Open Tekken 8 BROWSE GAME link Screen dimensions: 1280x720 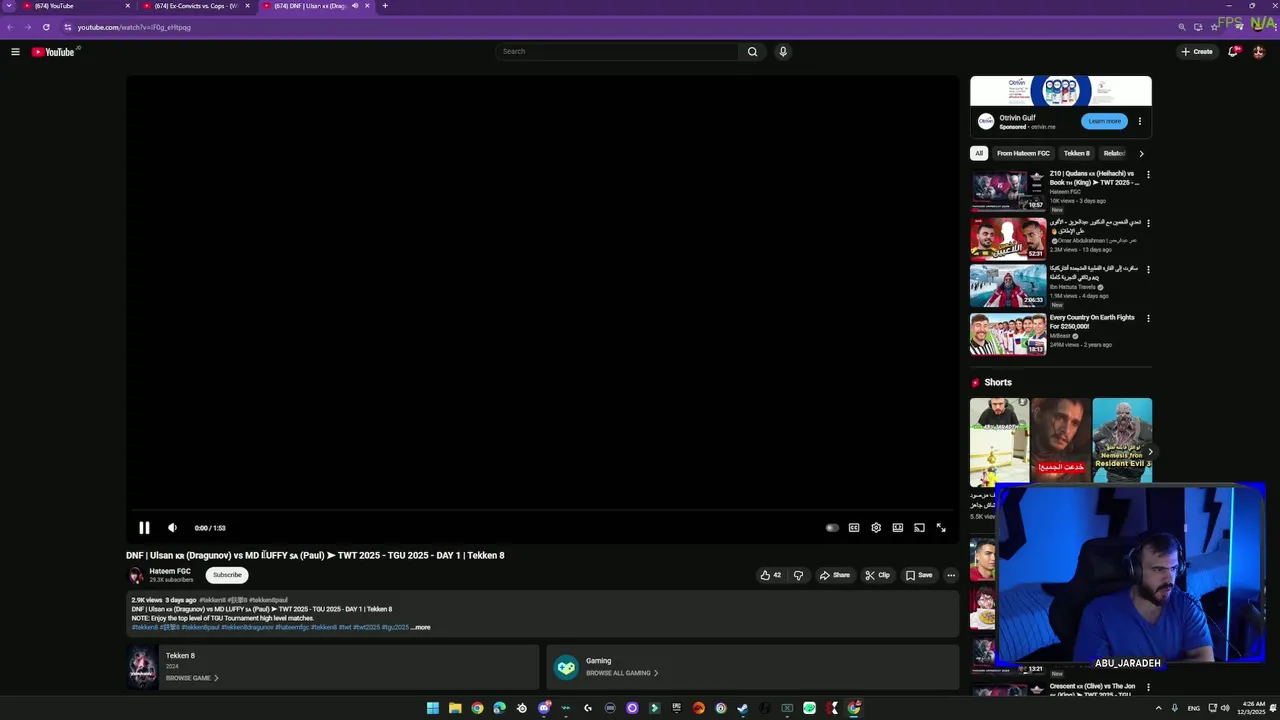(192, 678)
